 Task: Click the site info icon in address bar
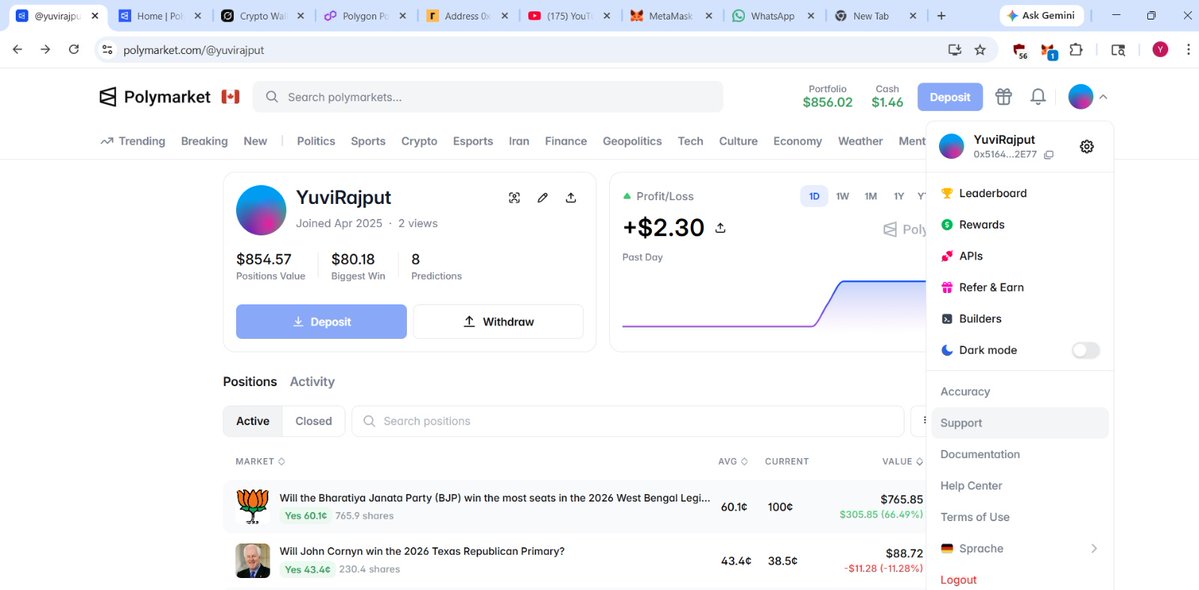click(108, 50)
